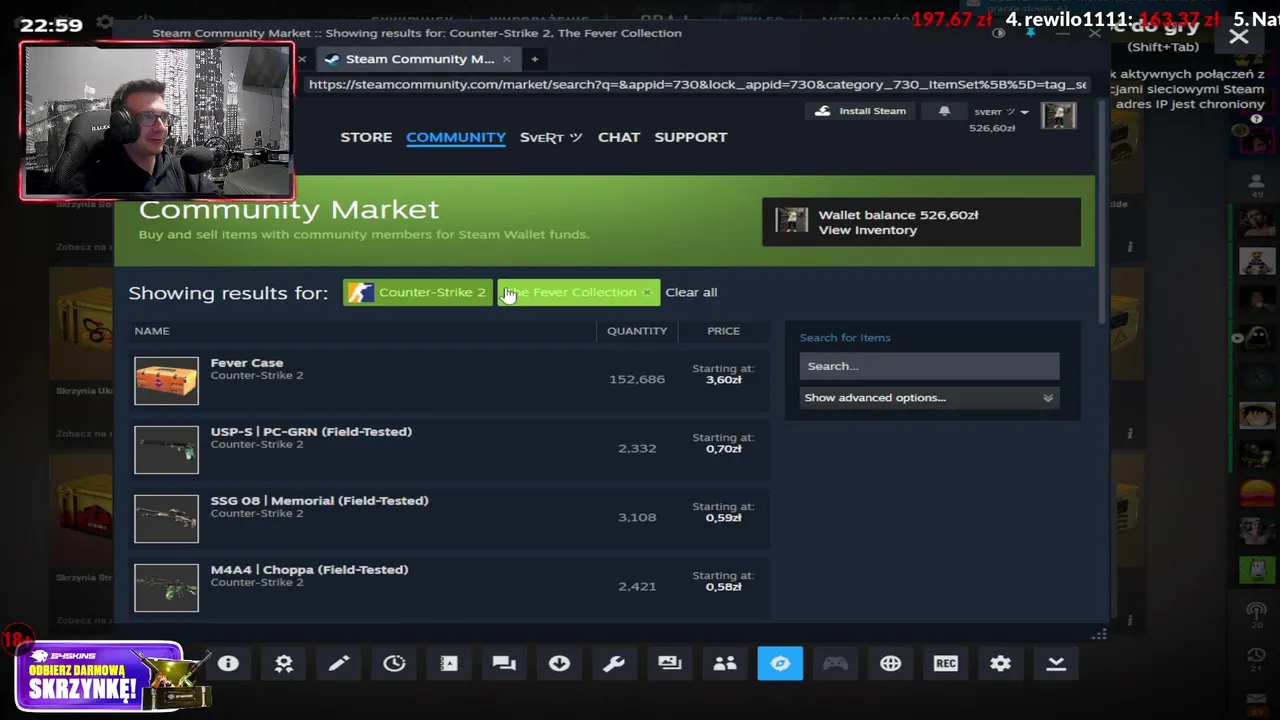Click the Fever Case price 3,60zł
Screen dimensions: 1280x720
pyautogui.click(x=724, y=380)
